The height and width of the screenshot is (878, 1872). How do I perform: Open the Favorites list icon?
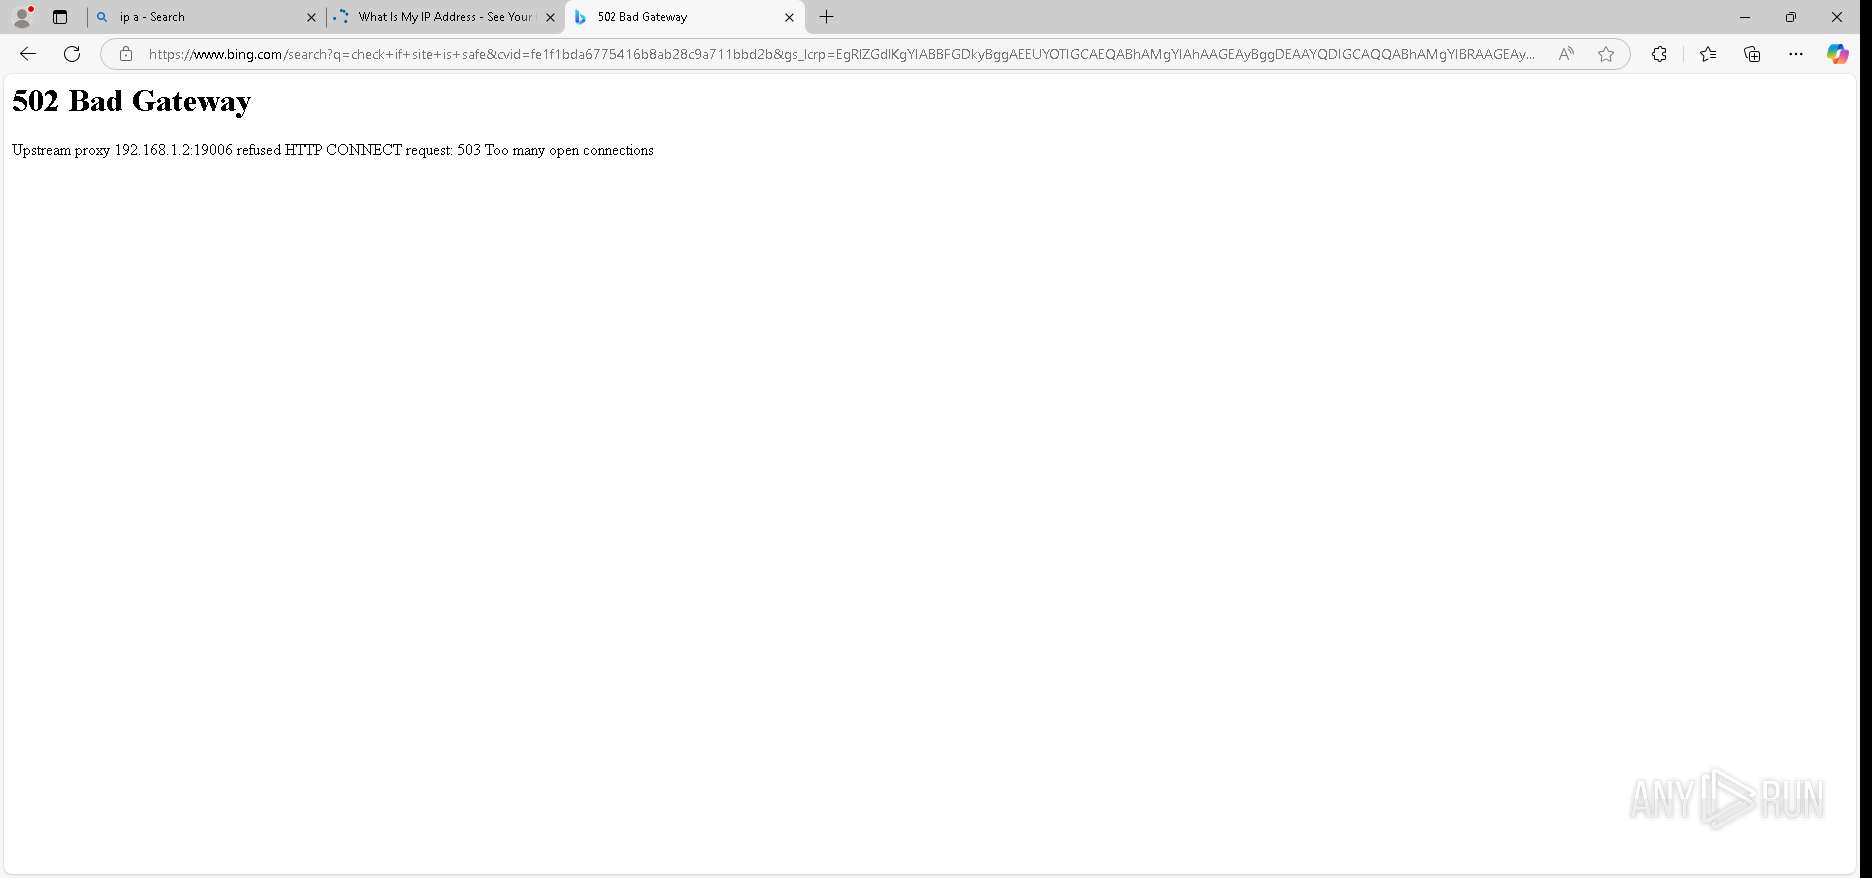click(1708, 54)
